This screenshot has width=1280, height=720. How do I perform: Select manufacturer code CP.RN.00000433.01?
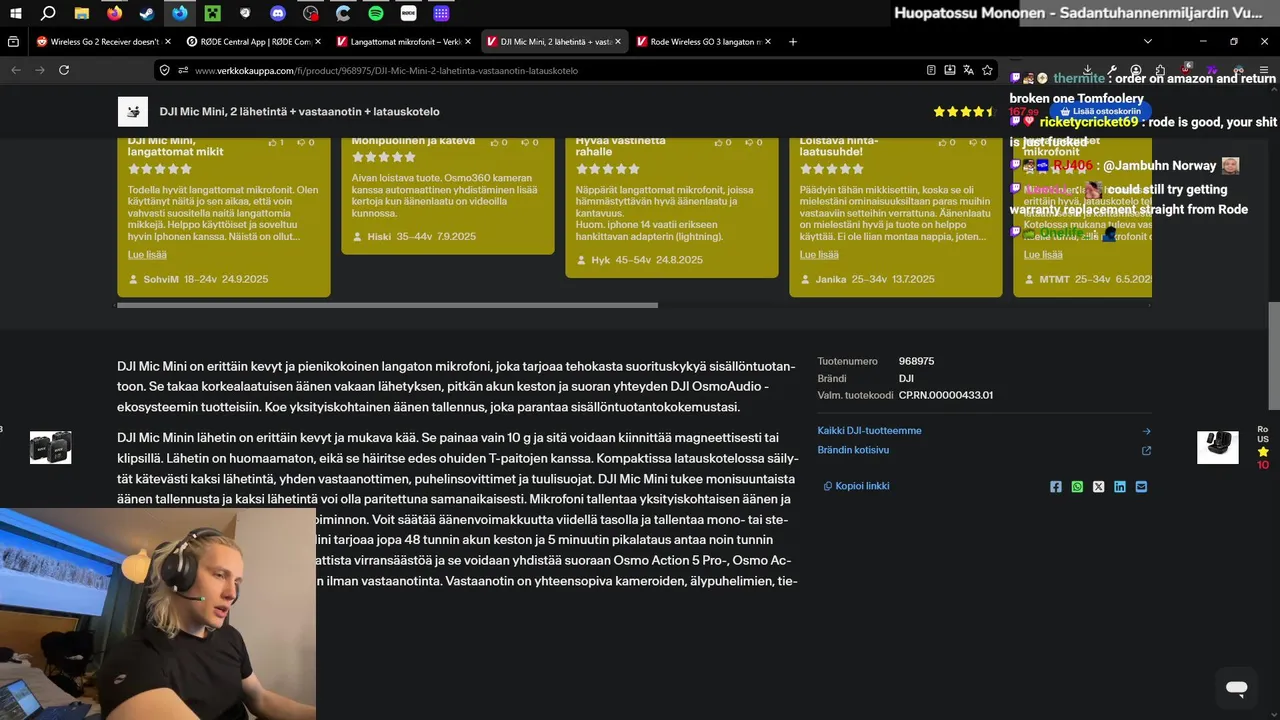[x=945, y=395]
